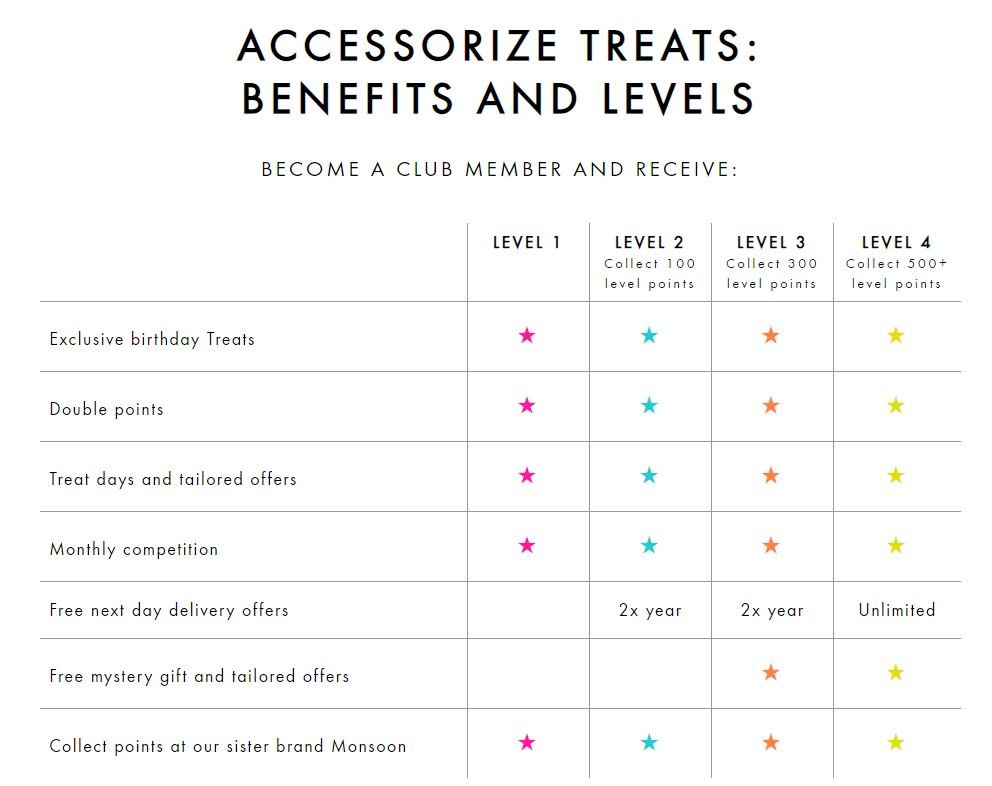Click pink star for Monsoon points row
The width and height of the screenshot is (992, 786).
pyautogui.click(x=527, y=742)
